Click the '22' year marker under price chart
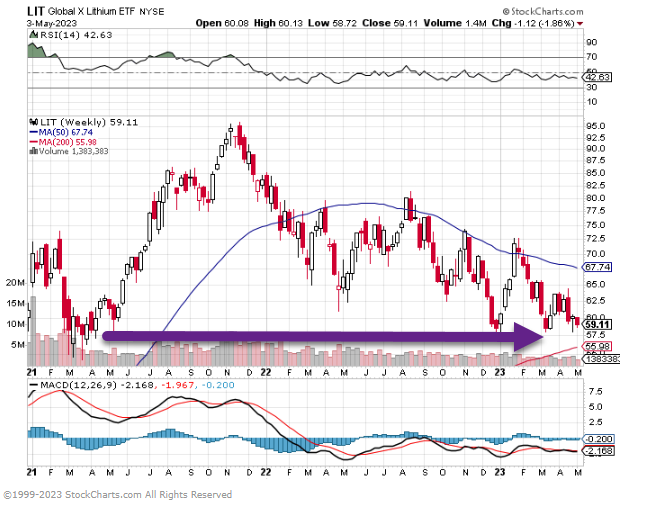Screen dimensions: 652x509 coord(266,373)
